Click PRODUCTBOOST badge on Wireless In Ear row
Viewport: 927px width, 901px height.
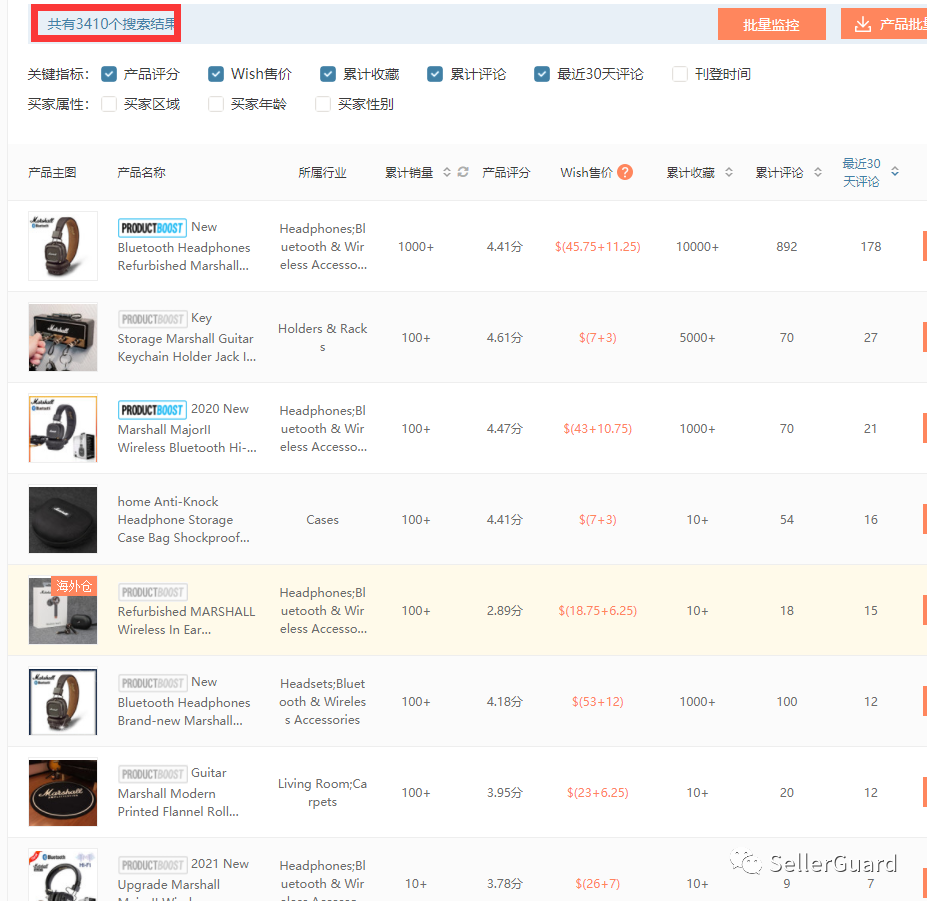click(153, 592)
